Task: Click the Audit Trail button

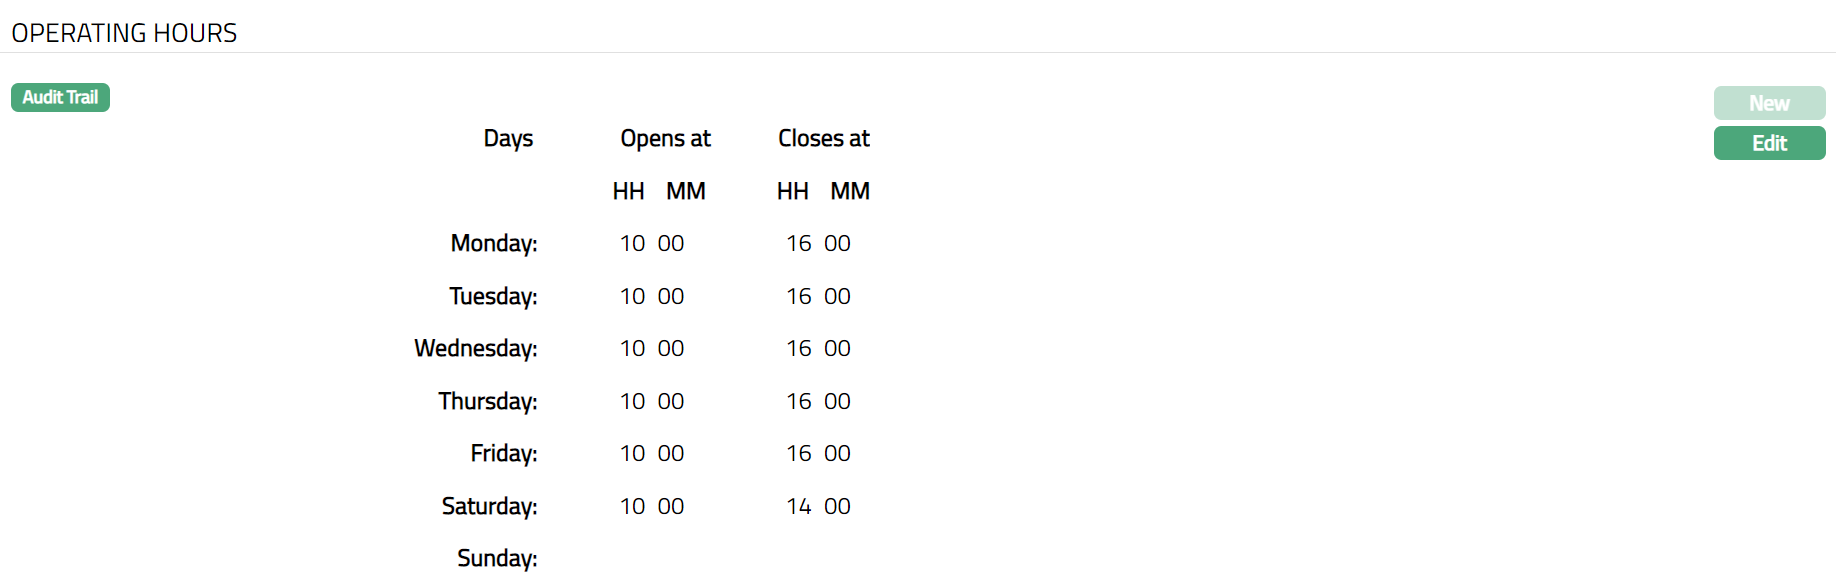Action: click(x=60, y=97)
